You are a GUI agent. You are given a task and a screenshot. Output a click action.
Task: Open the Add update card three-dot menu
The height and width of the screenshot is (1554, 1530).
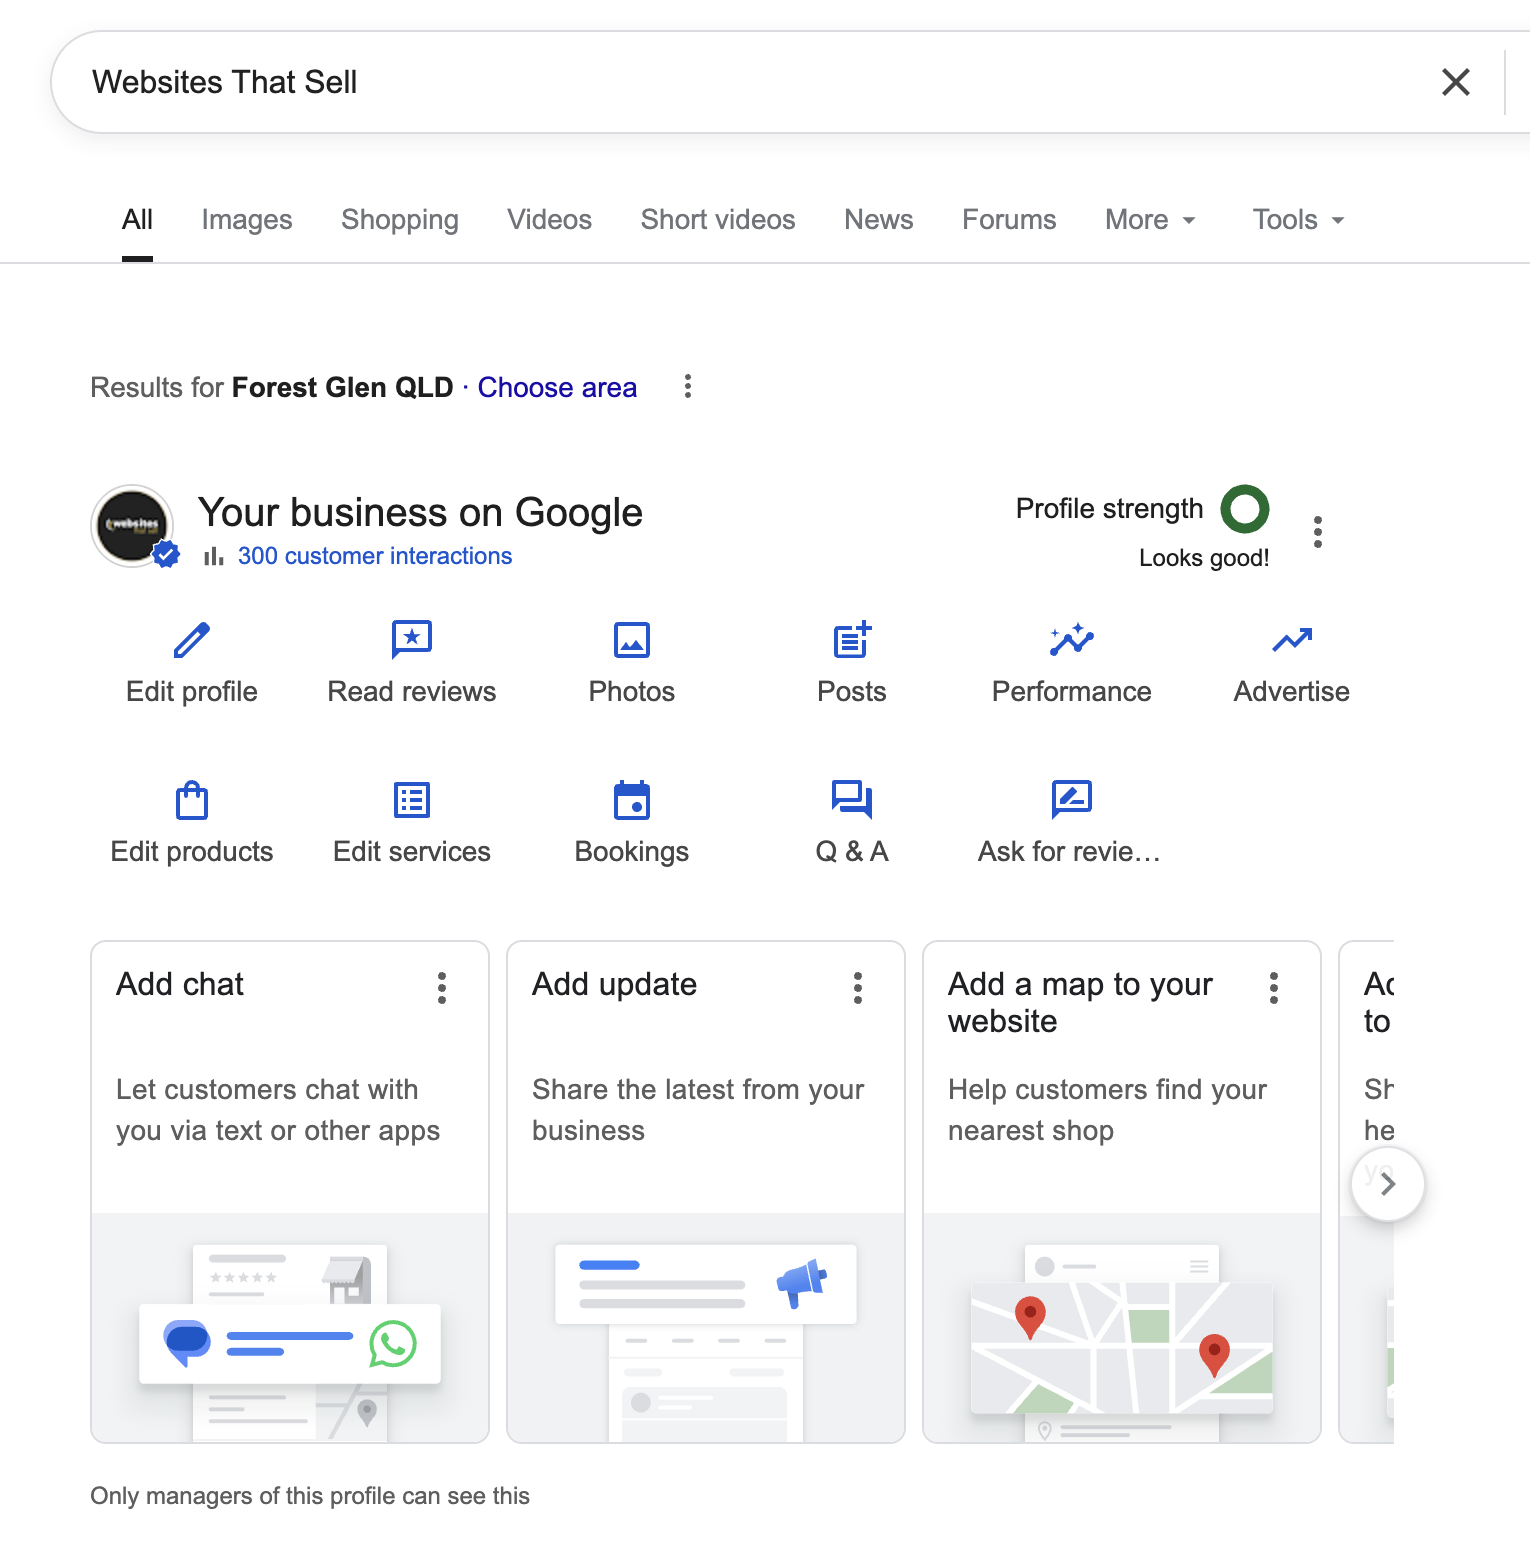(x=858, y=988)
